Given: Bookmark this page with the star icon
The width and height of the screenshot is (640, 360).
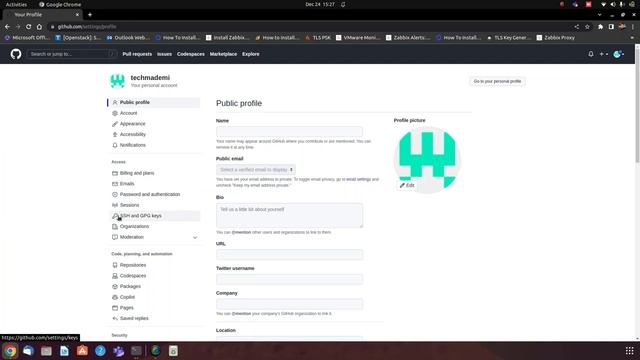Looking at the screenshot, I should coord(587,27).
